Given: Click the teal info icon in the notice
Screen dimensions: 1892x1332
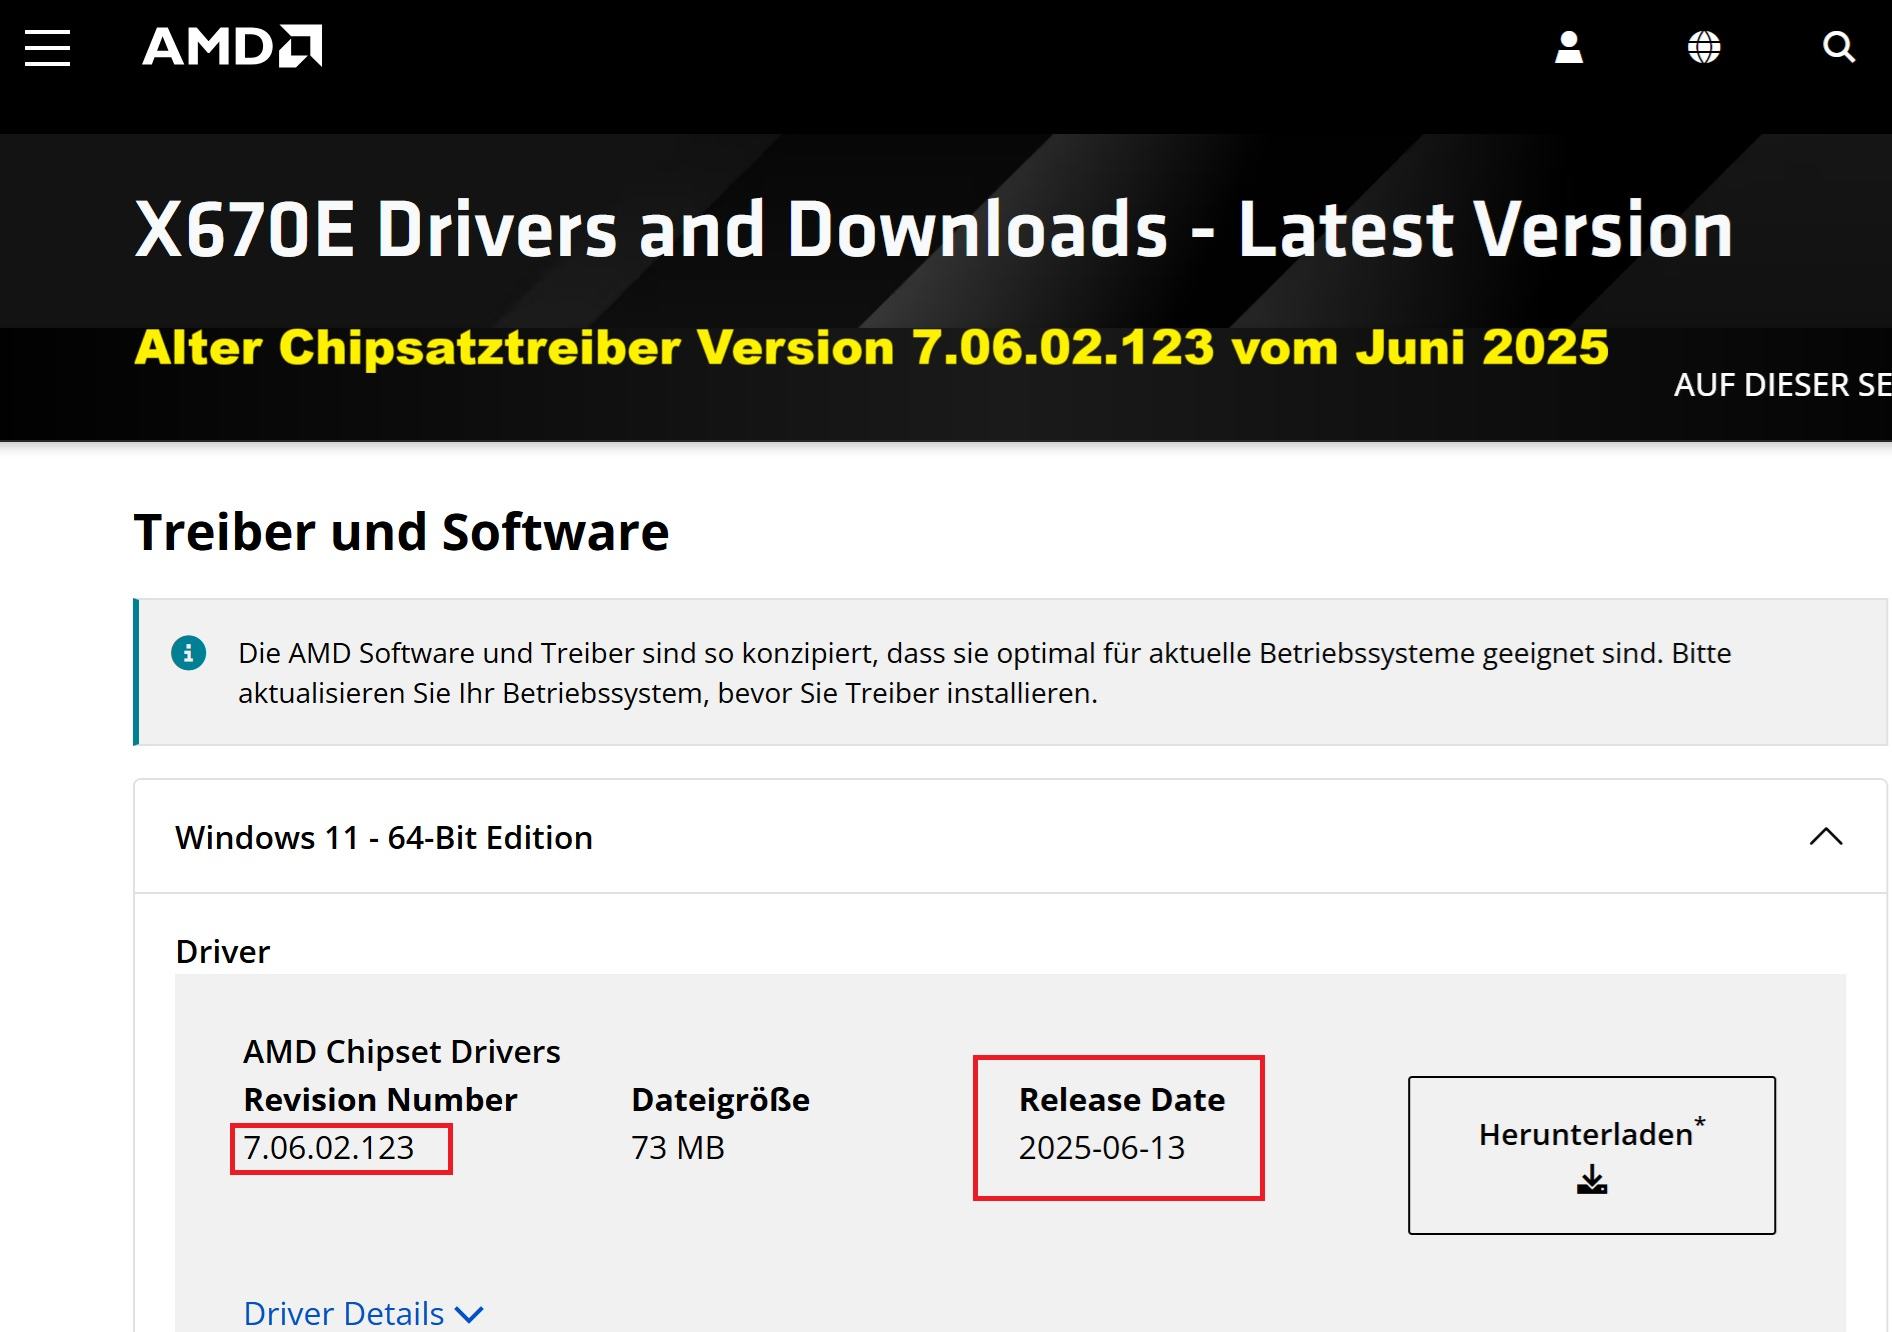Looking at the screenshot, I should [189, 653].
